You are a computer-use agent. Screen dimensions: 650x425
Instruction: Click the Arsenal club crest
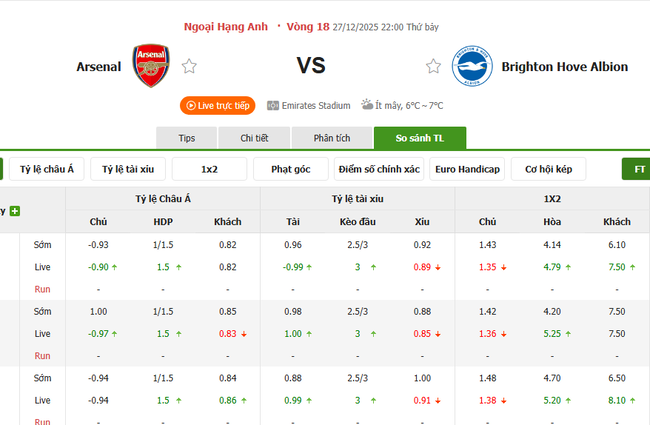pos(152,66)
